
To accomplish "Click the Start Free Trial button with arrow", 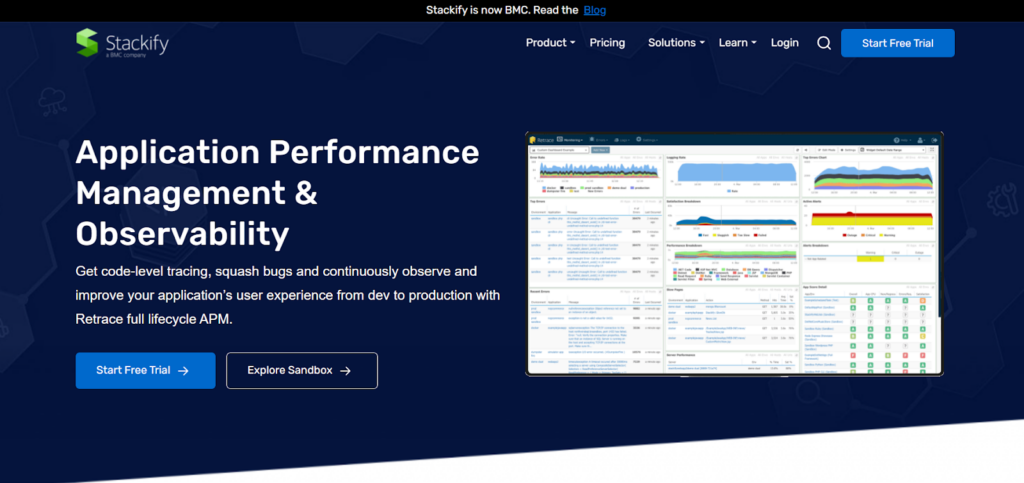I will point(145,370).
